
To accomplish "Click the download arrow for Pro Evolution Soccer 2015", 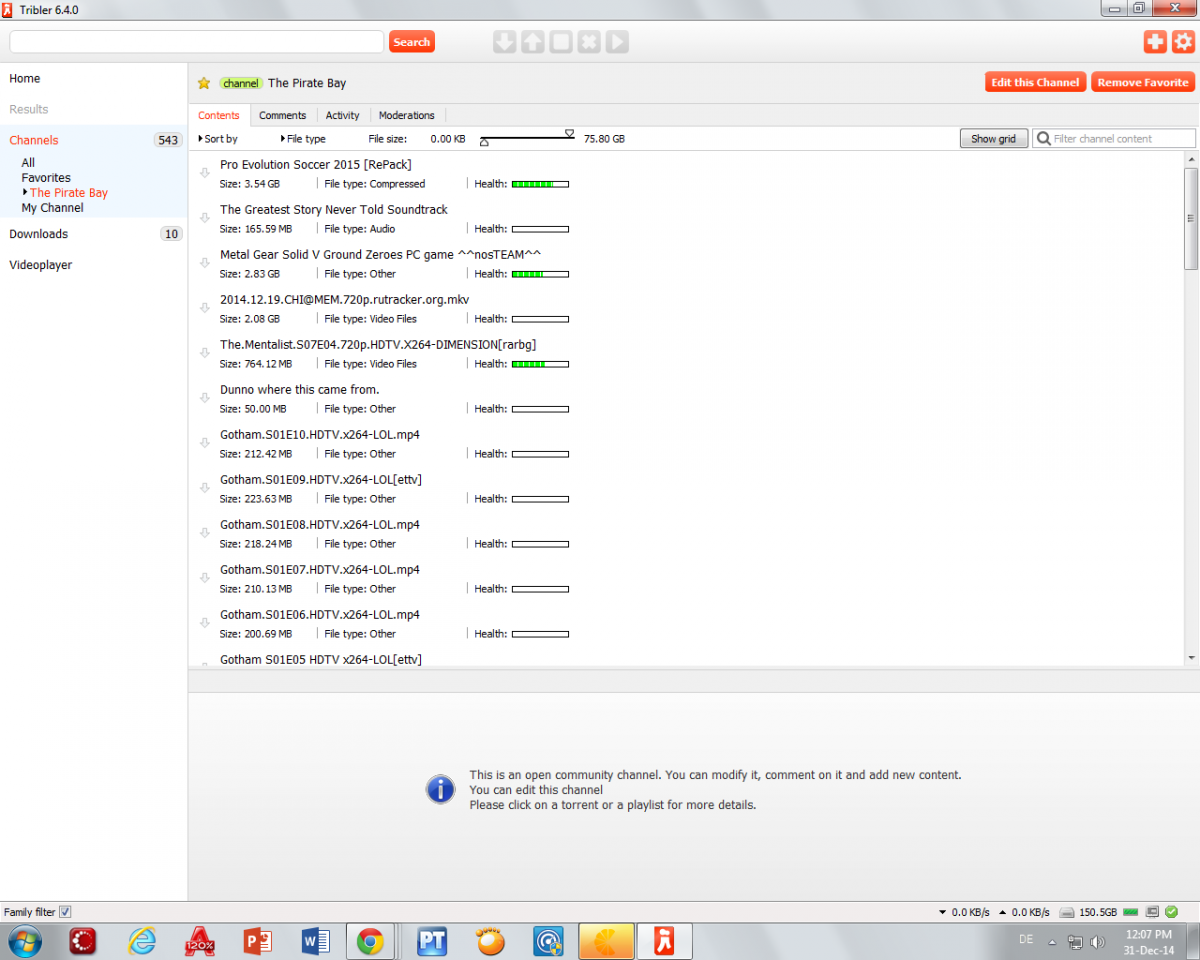I will tap(205, 173).
